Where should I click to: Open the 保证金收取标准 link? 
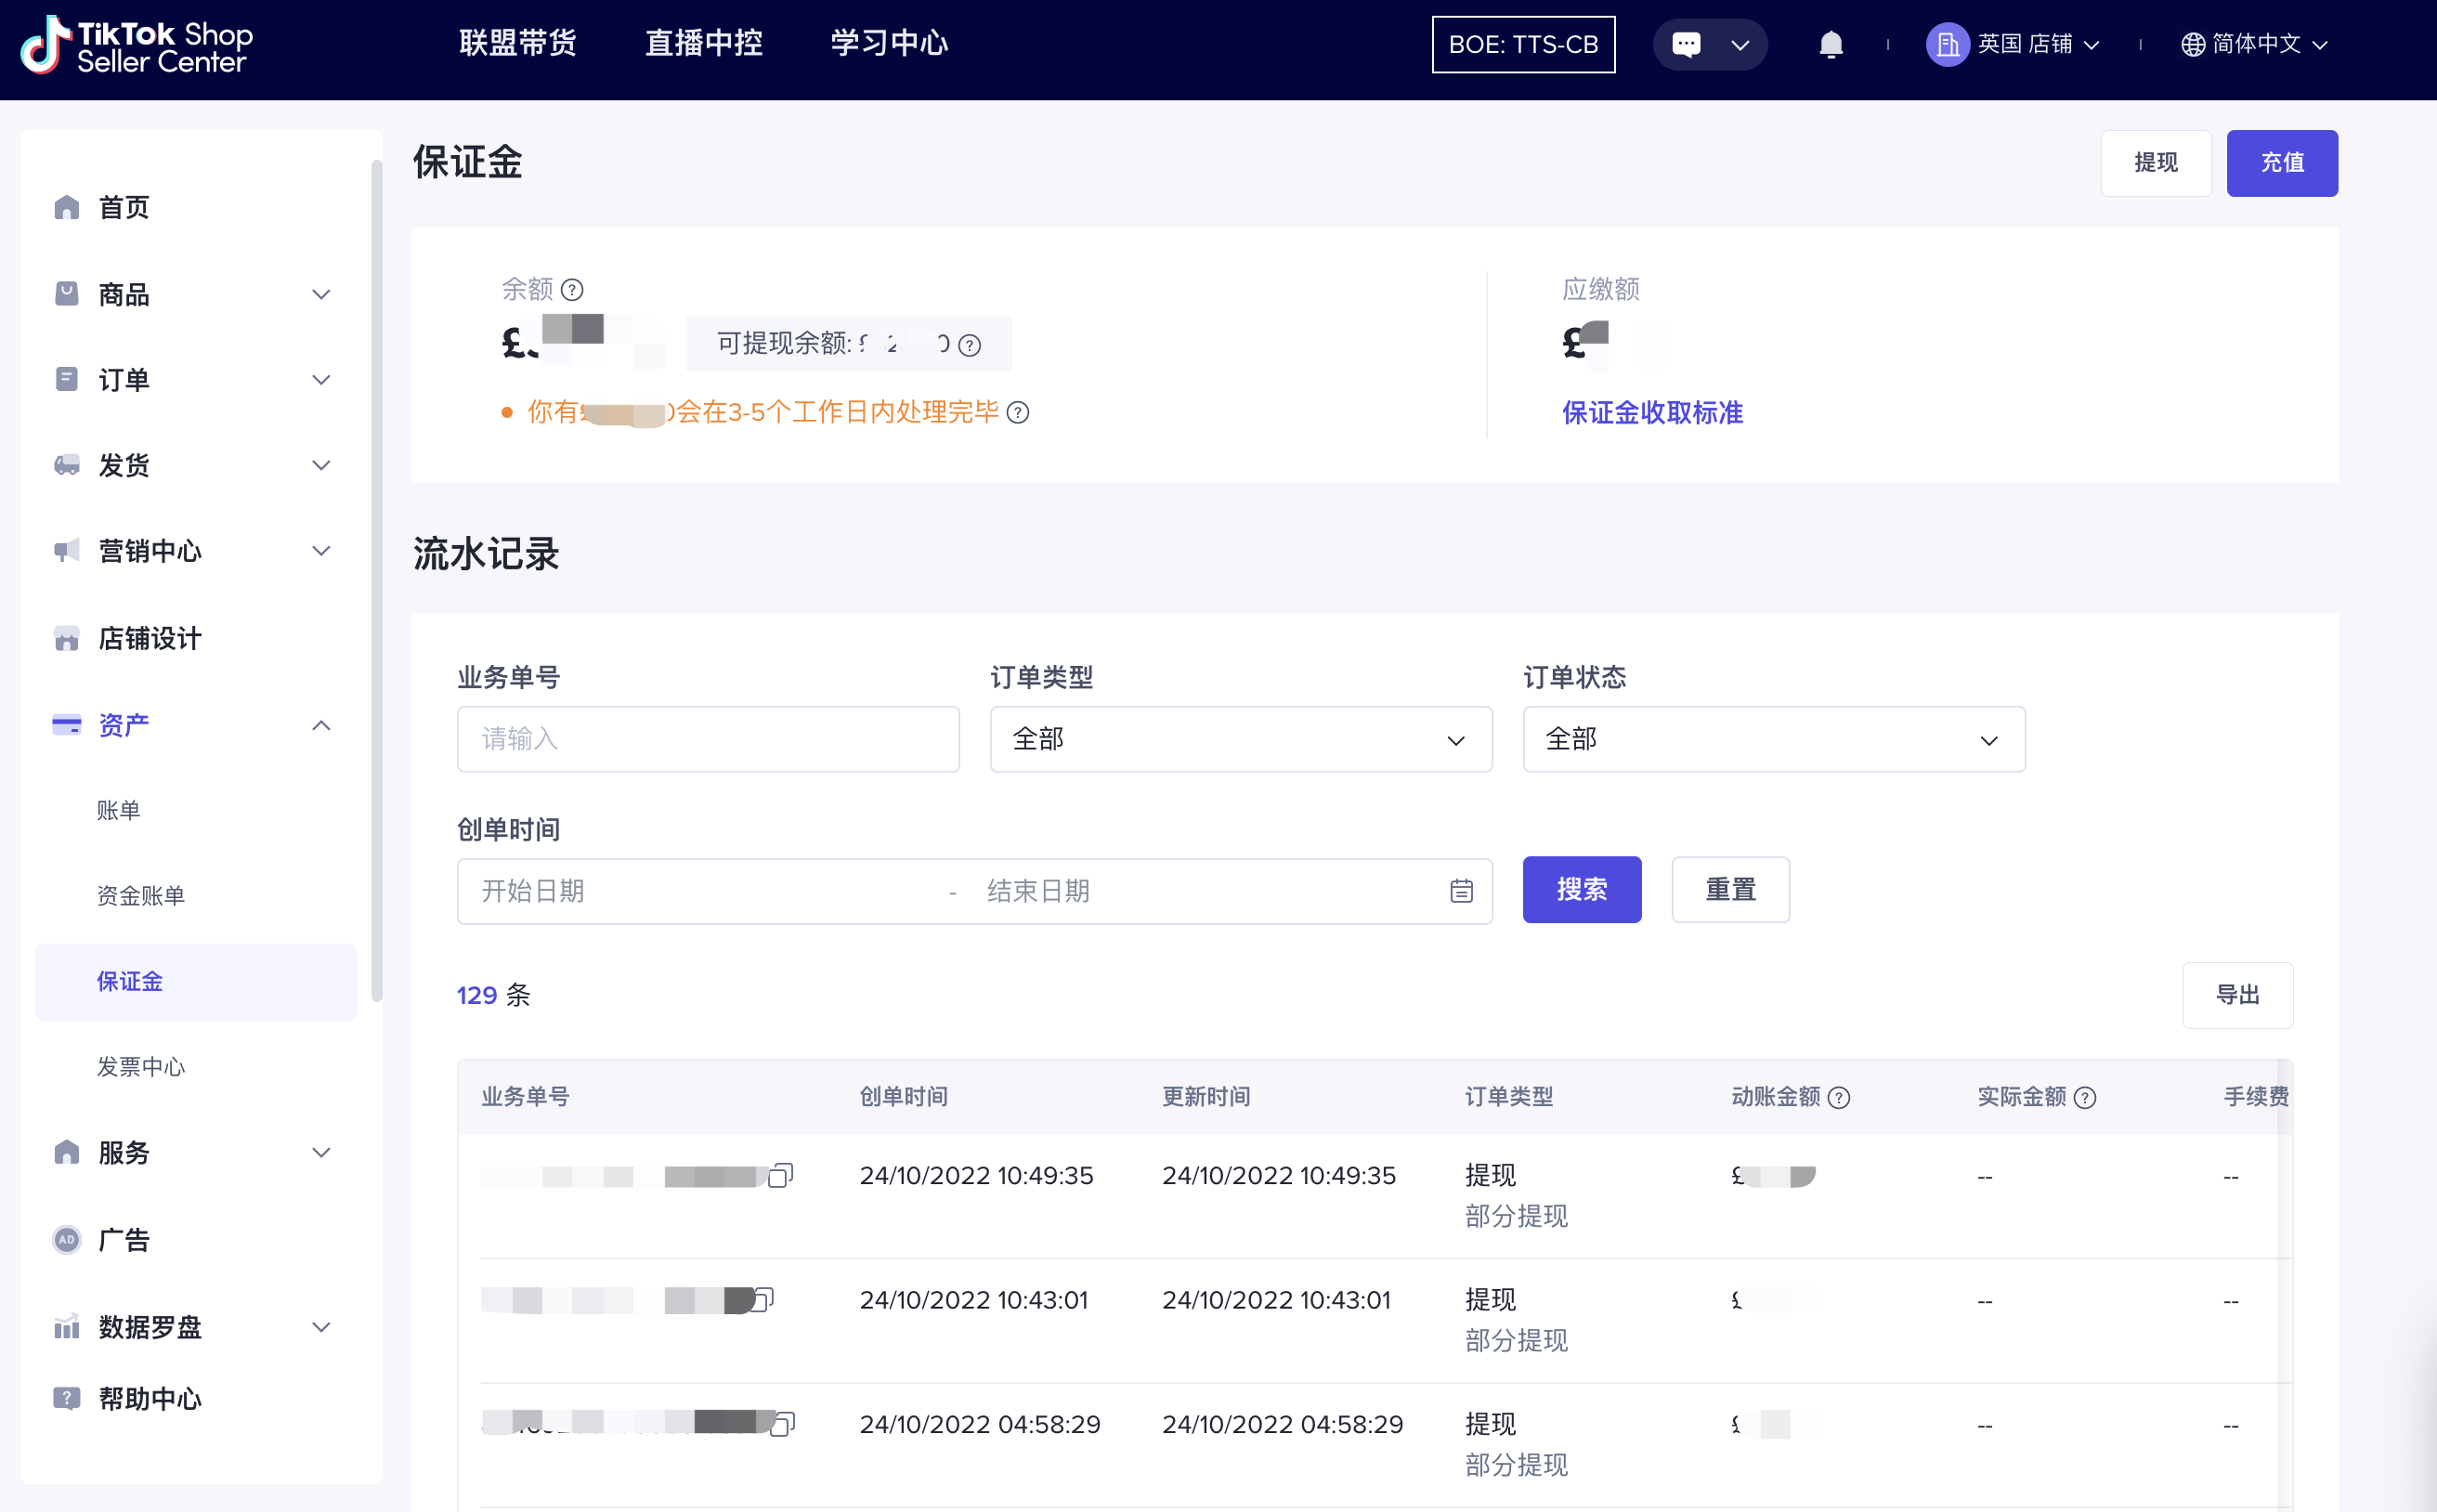1650,412
